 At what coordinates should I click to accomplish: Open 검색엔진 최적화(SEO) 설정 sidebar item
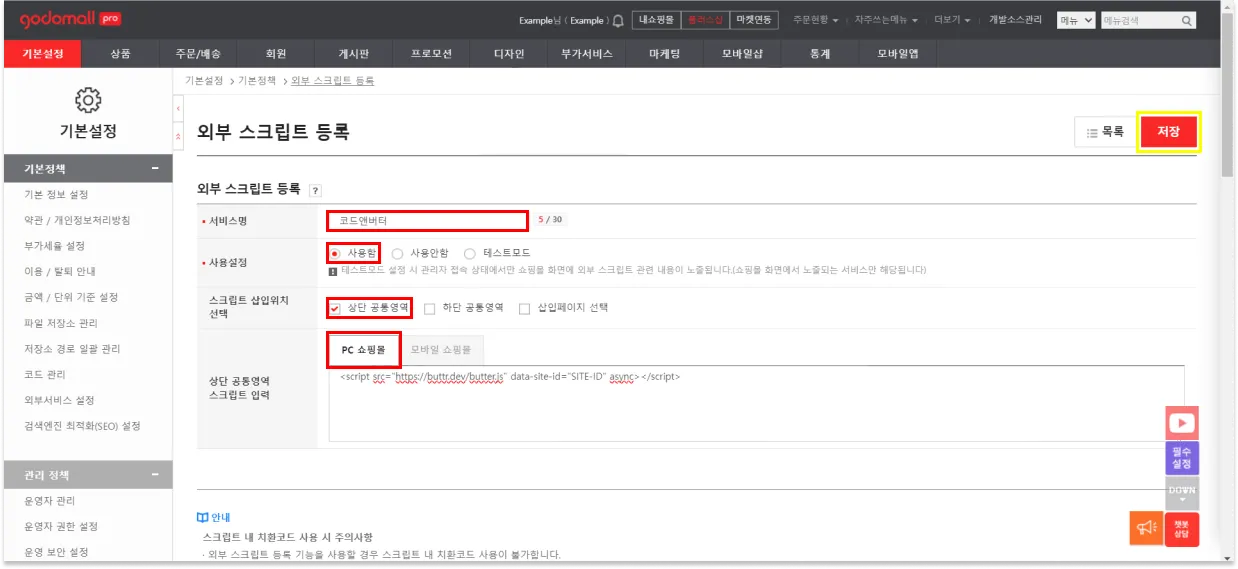[82, 426]
